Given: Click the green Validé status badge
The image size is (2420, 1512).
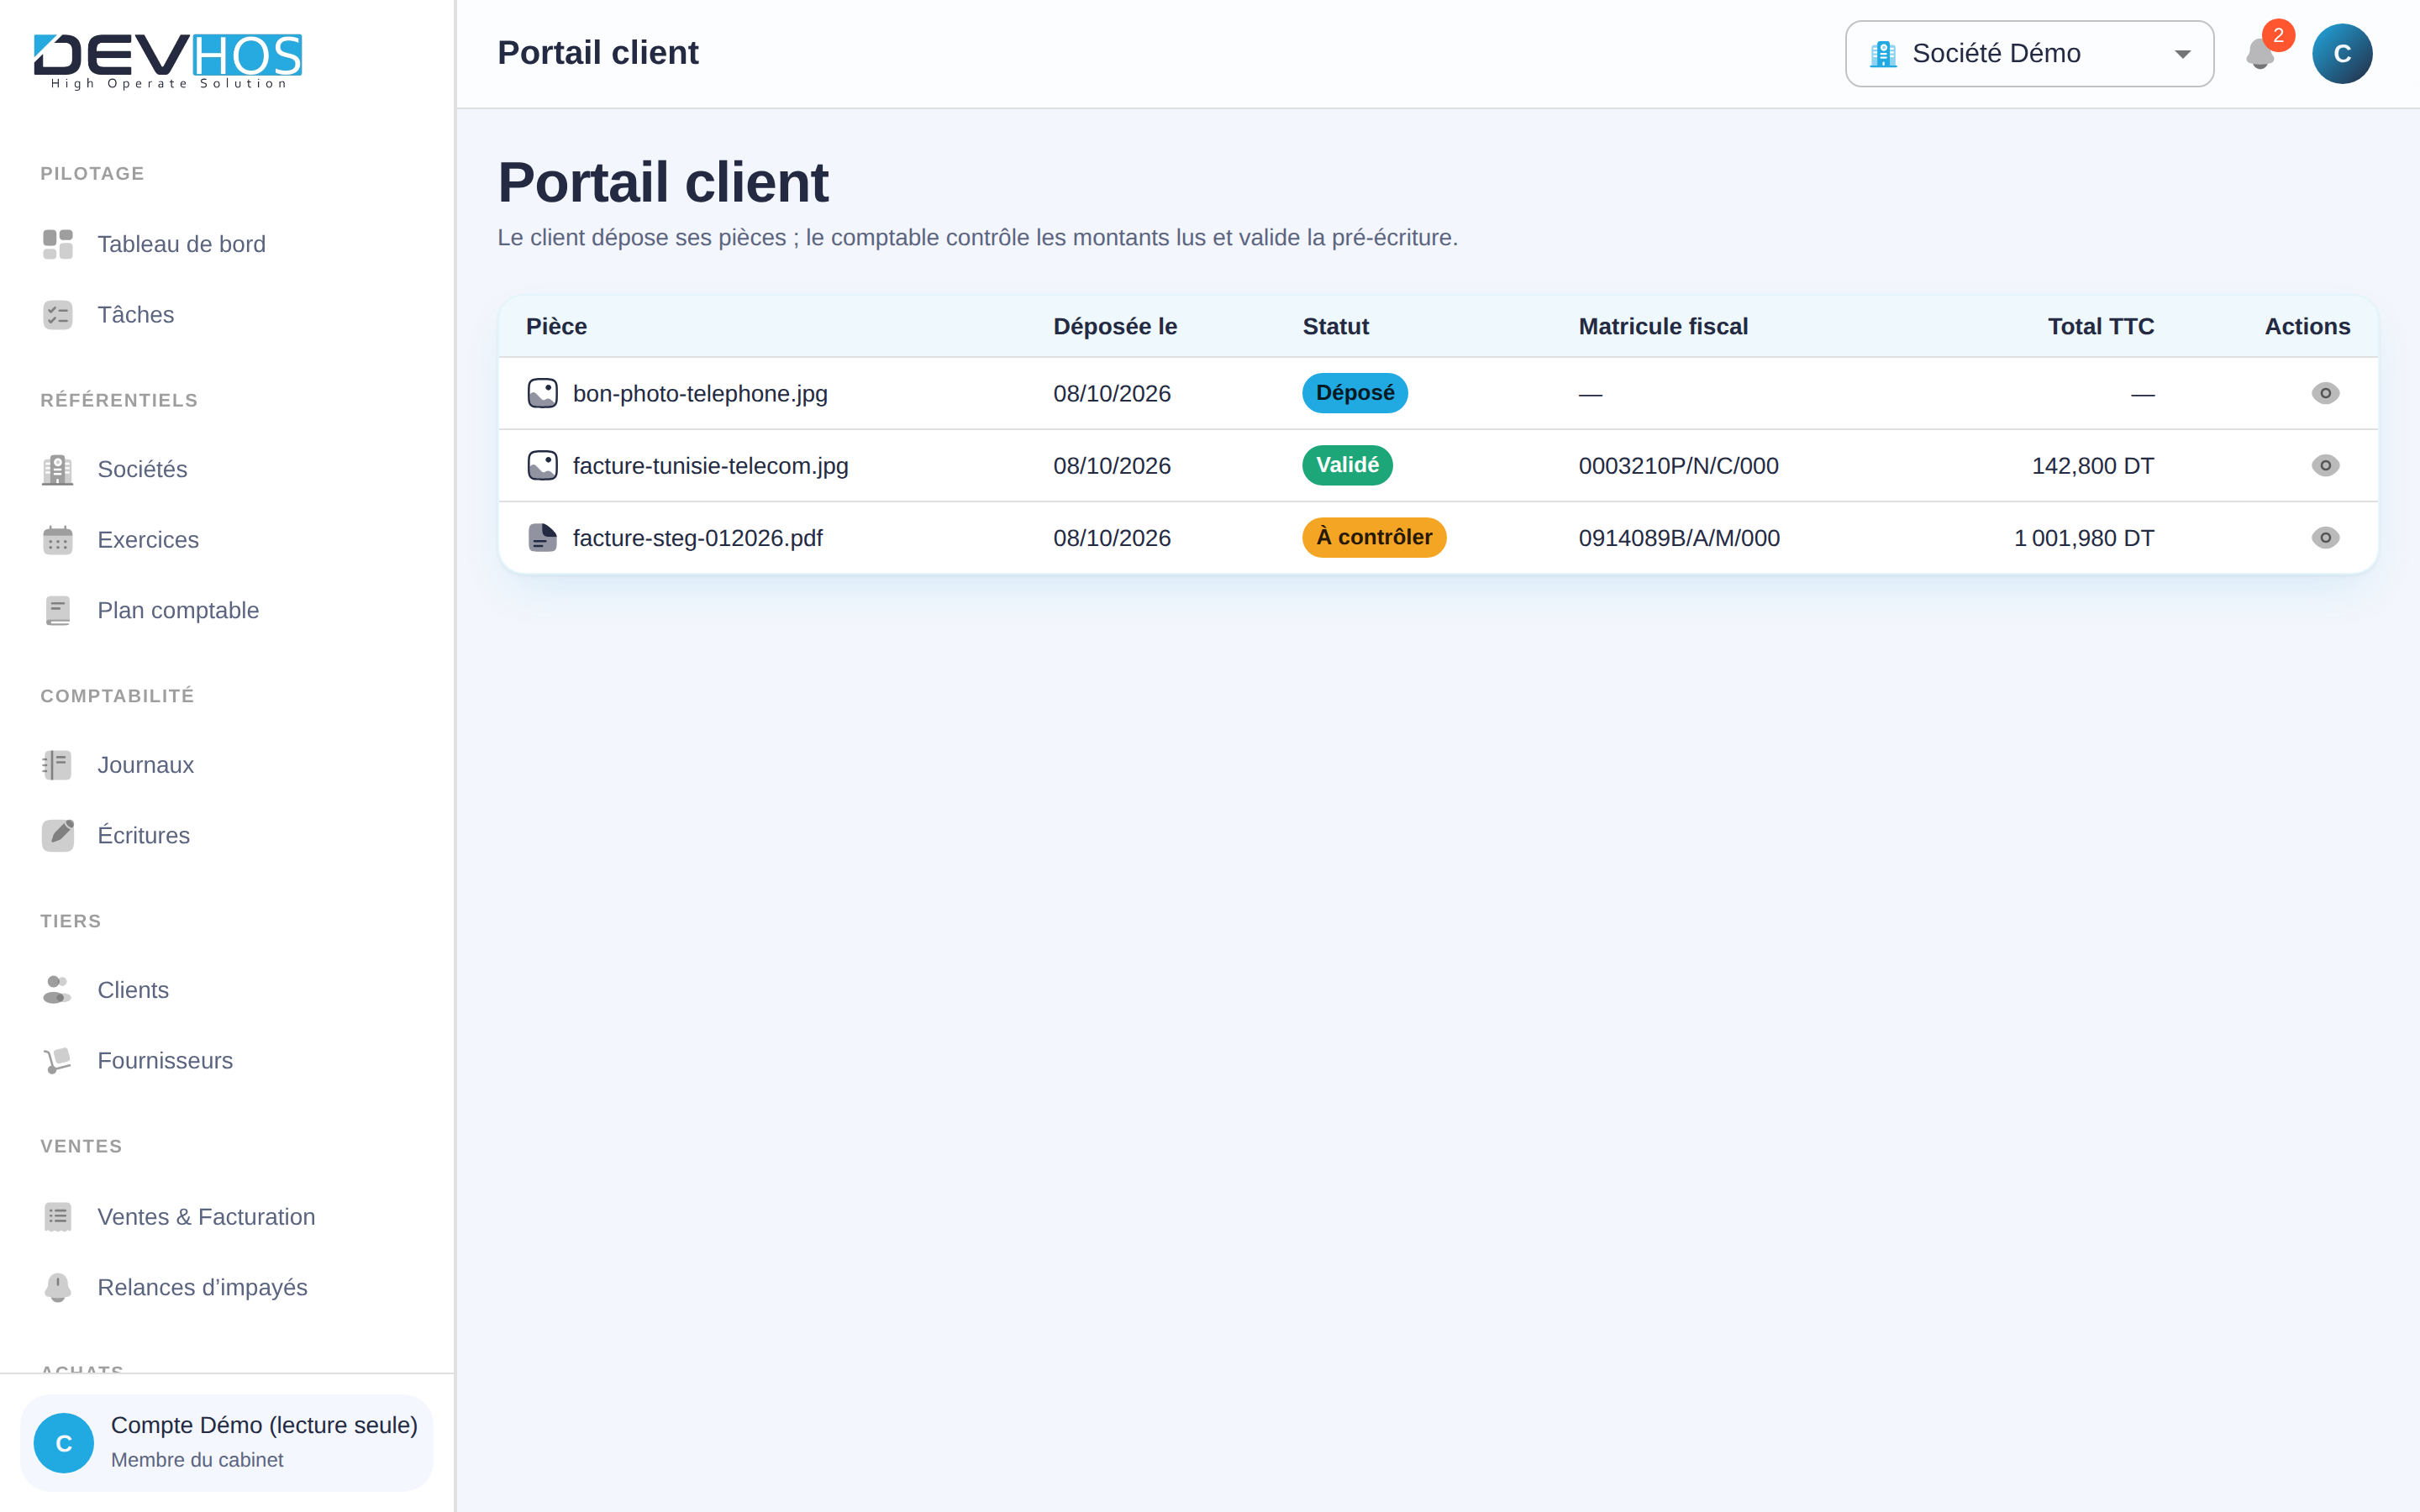Looking at the screenshot, I should pyautogui.click(x=1347, y=465).
